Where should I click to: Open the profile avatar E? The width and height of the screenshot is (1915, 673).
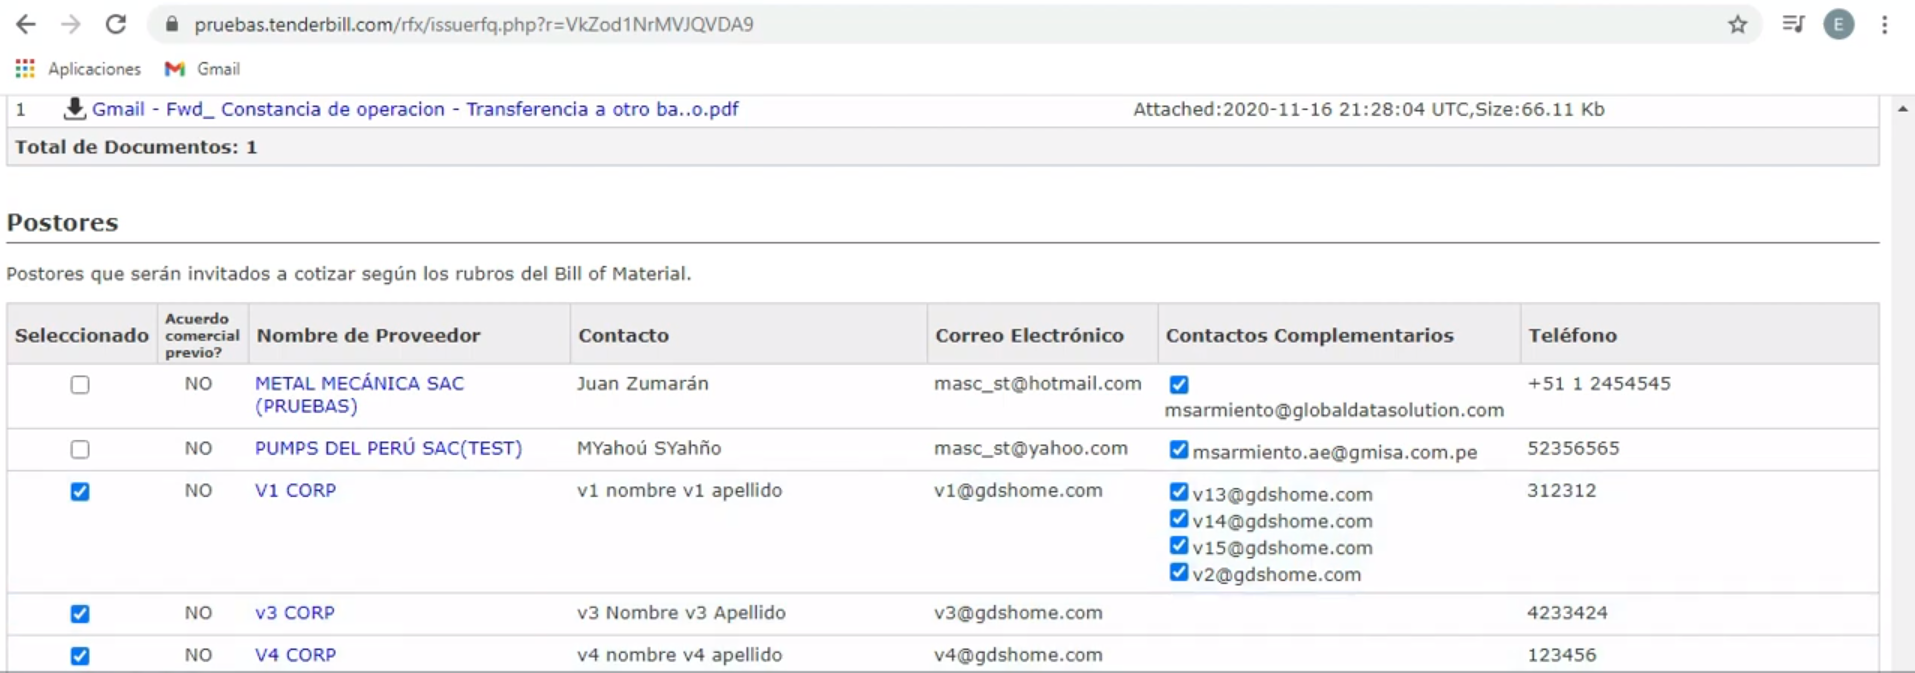coord(1839,24)
